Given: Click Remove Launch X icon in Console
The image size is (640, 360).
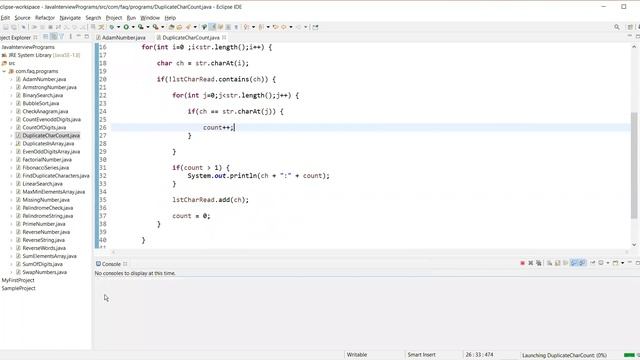Looking at the screenshot, I should [x=531, y=263].
